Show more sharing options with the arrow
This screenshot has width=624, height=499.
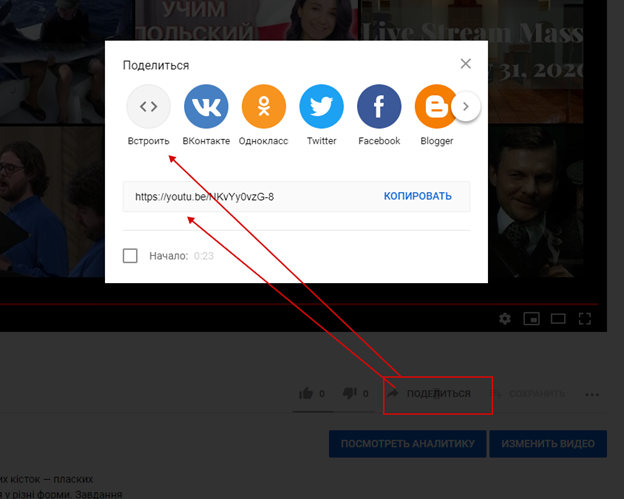(466, 106)
